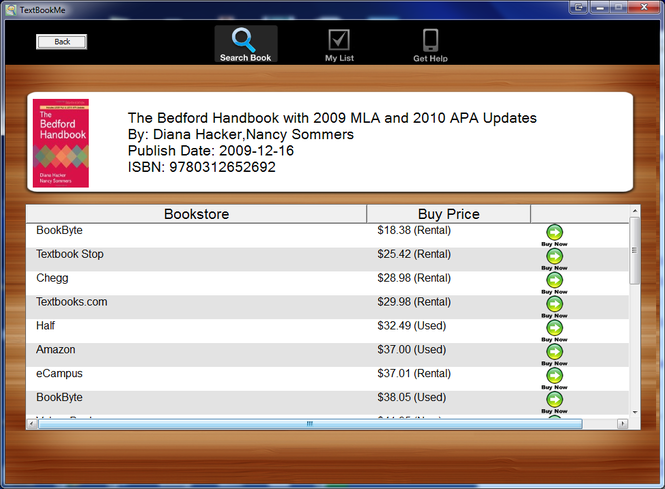Viewport: 665px width, 489px height.
Task: Click Buy Now icon for eCampus rental
Action: tap(554, 376)
